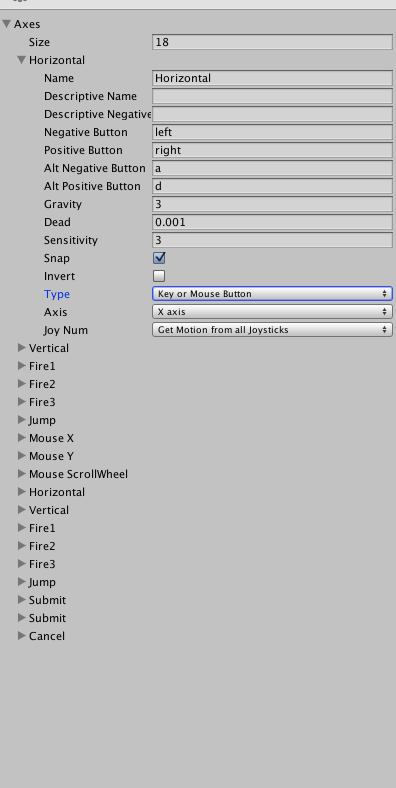
Task: Click the Size field showing 18
Action: point(272,42)
